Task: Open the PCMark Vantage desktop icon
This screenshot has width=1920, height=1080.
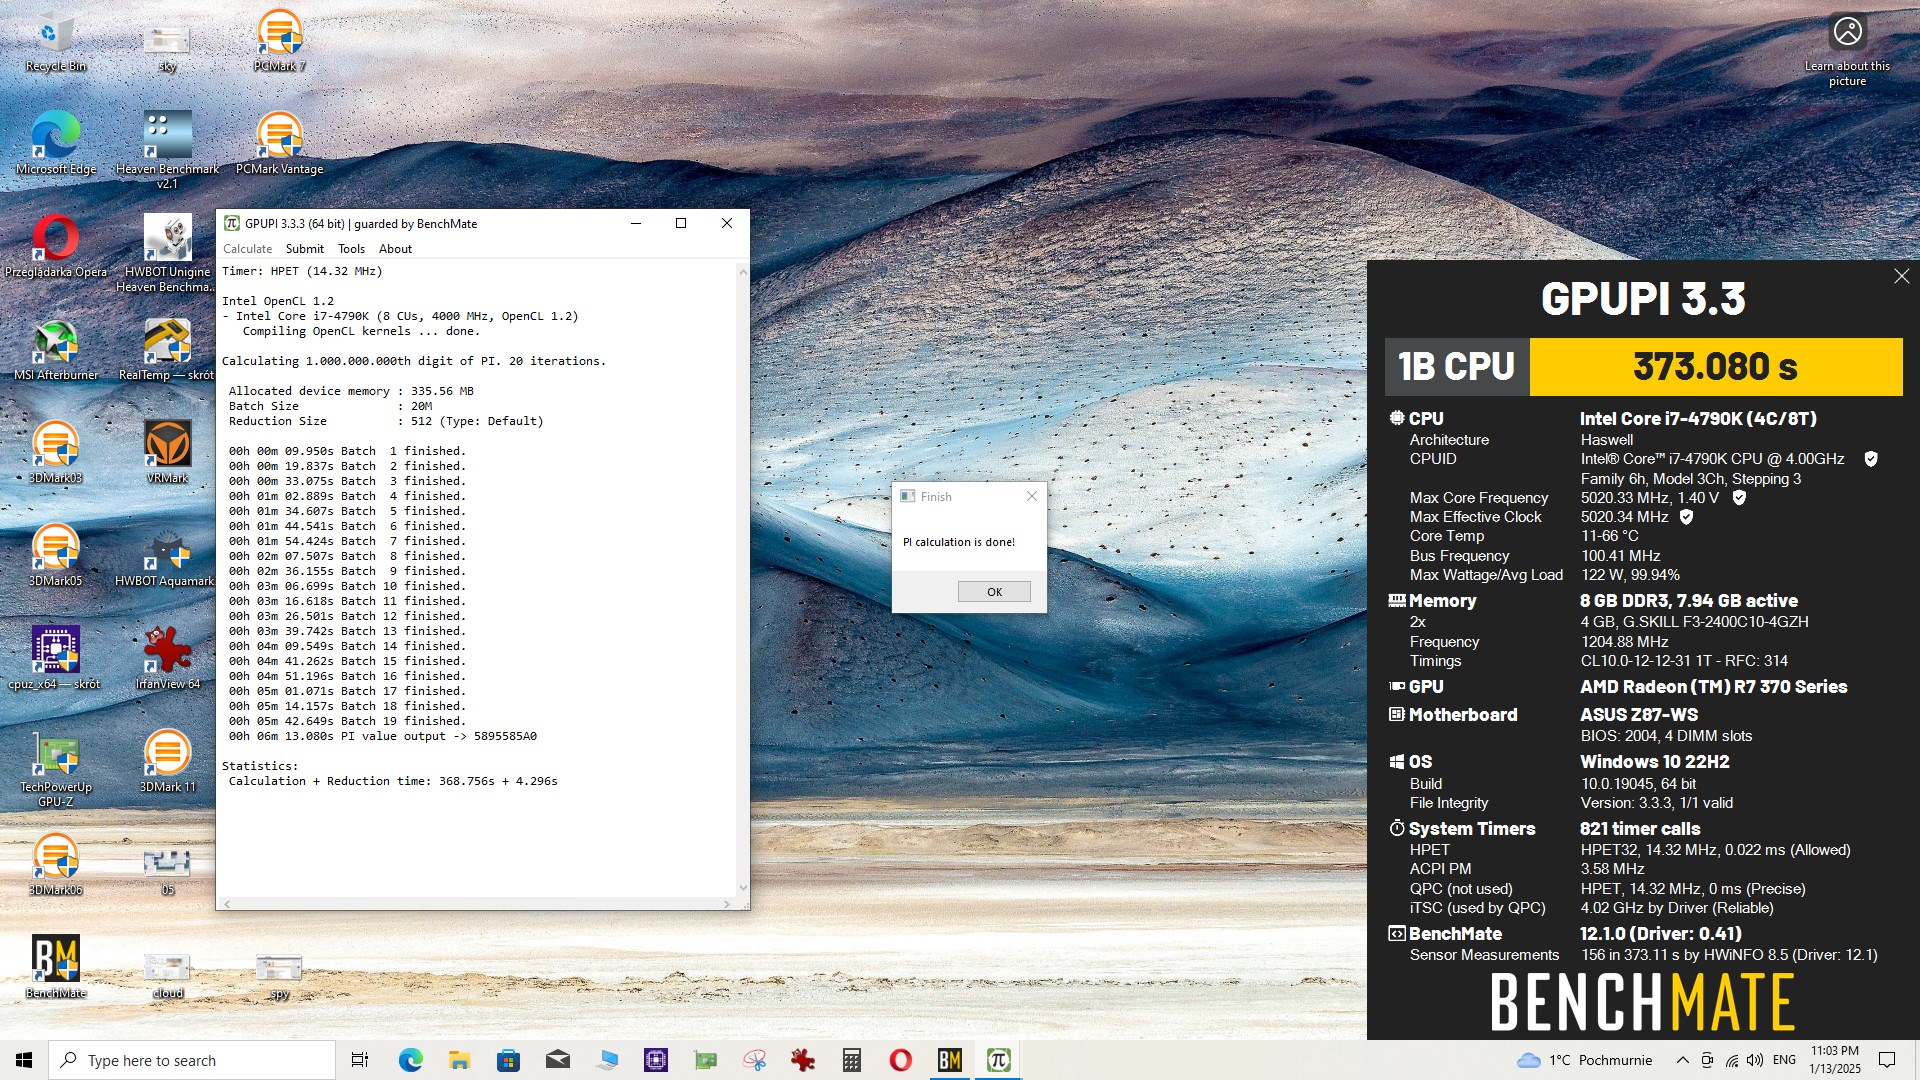Action: tap(279, 143)
